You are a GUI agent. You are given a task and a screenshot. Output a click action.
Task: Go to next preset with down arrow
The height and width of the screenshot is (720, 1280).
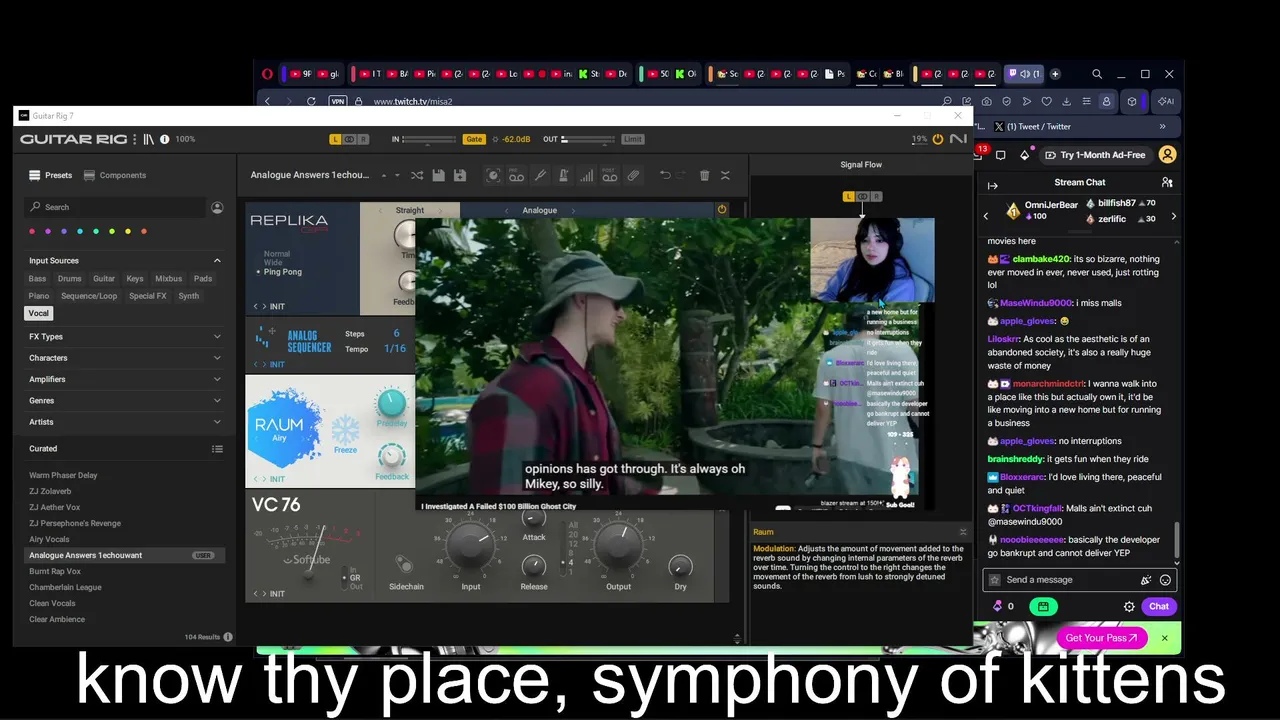point(397,175)
